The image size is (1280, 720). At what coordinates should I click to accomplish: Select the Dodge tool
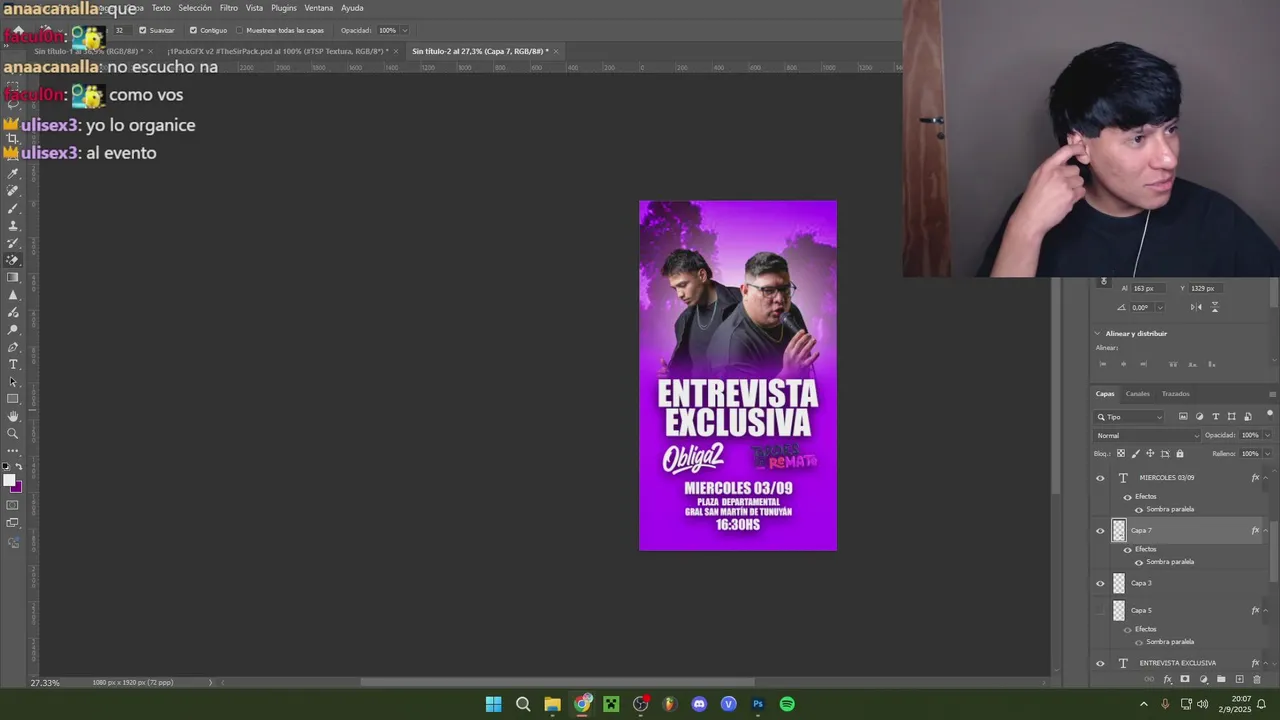pyautogui.click(x=13, y=330)
